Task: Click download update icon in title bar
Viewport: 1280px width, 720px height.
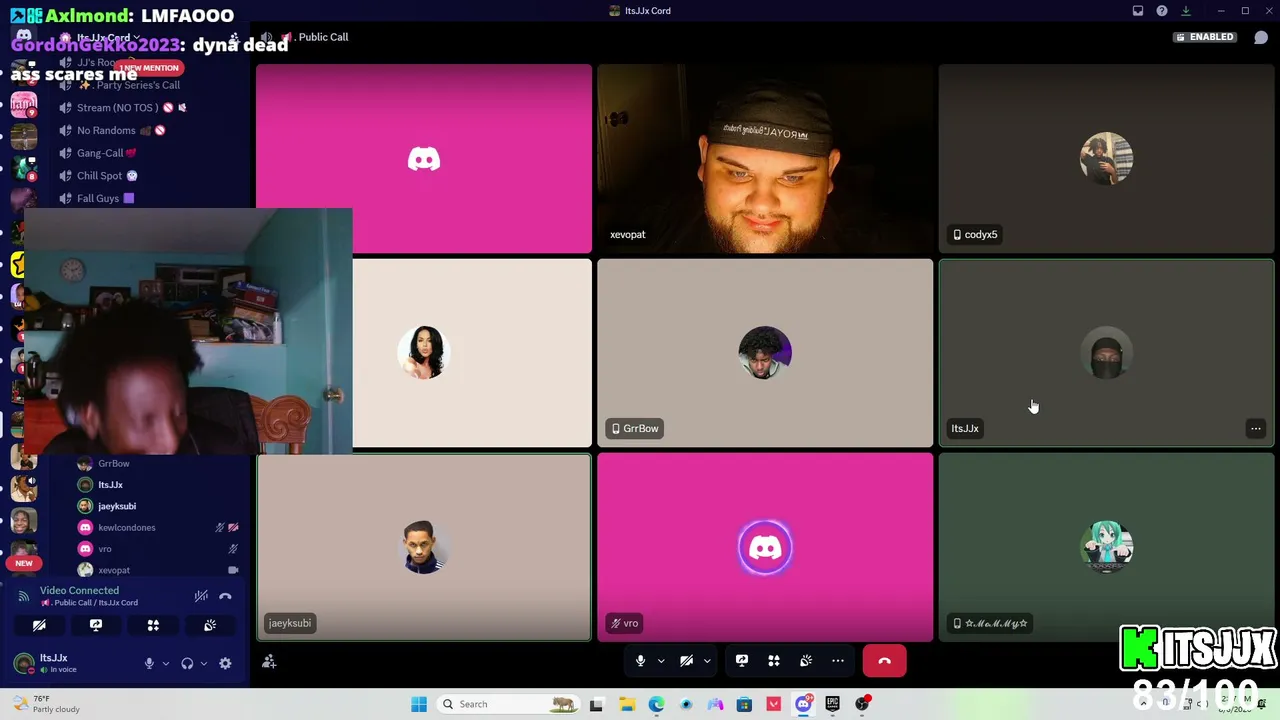Action: coord(1186,11)
